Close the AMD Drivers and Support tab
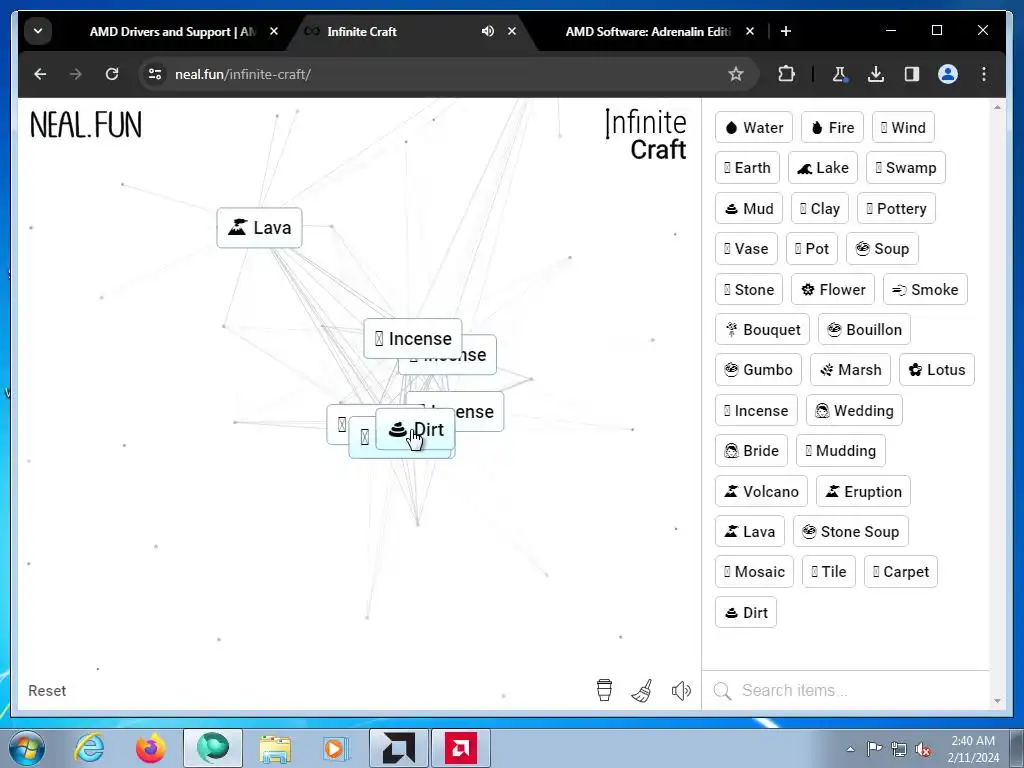Viewport: 1024px width, 768px height. pyautogui.click(x=274, y=31)
